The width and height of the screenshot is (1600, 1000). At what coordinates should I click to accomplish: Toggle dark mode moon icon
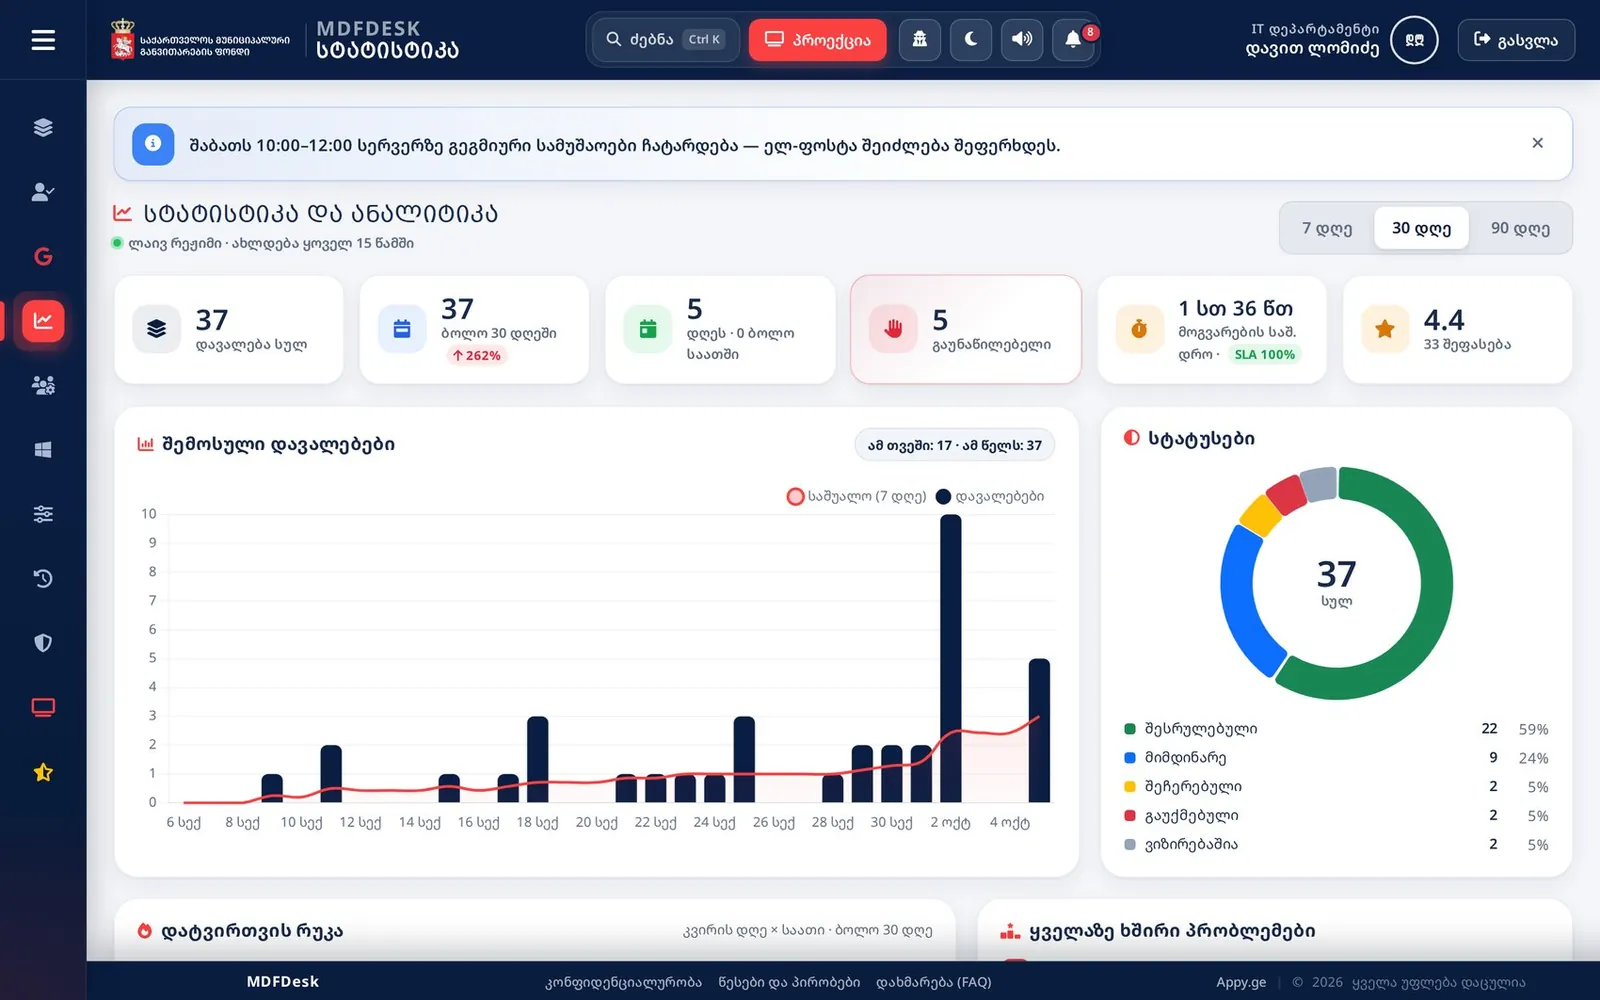pos(971,40)
